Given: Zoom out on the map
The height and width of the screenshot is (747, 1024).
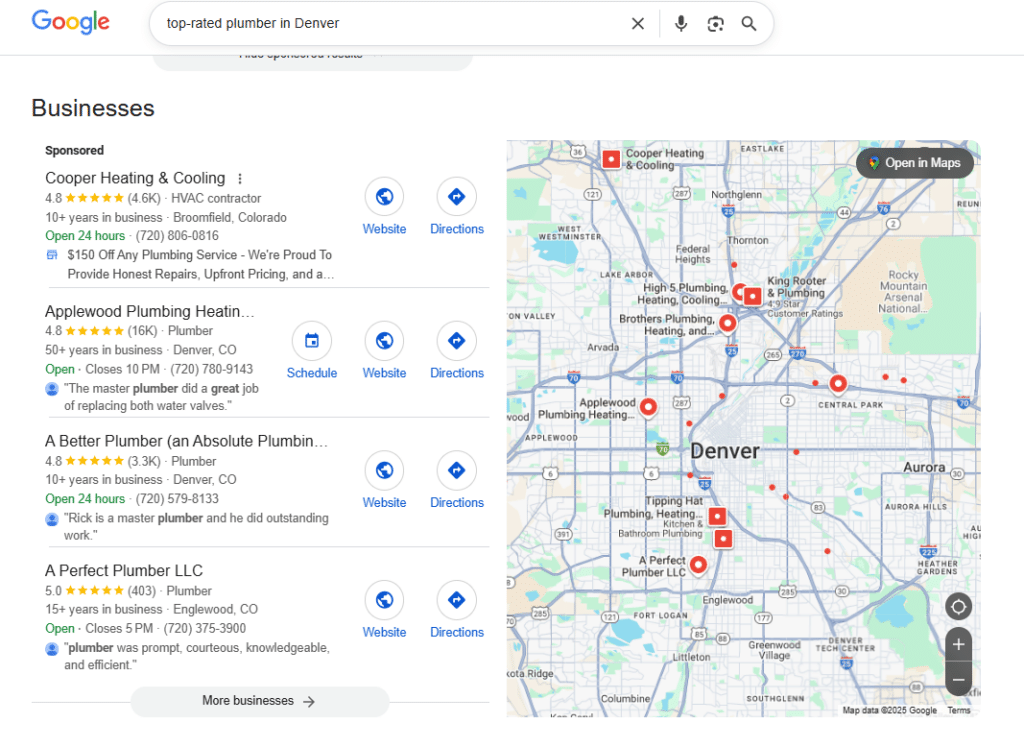Looking at the screenshot, I should tap(958, 679).
